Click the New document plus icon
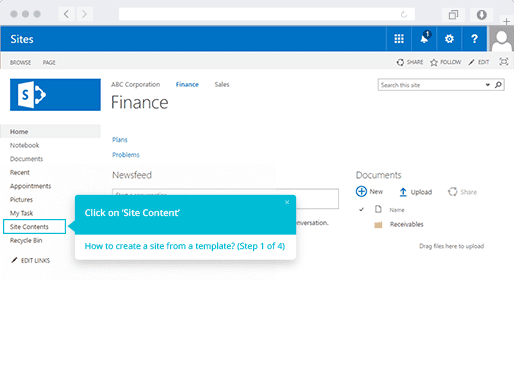 click(x=361, y=191)
